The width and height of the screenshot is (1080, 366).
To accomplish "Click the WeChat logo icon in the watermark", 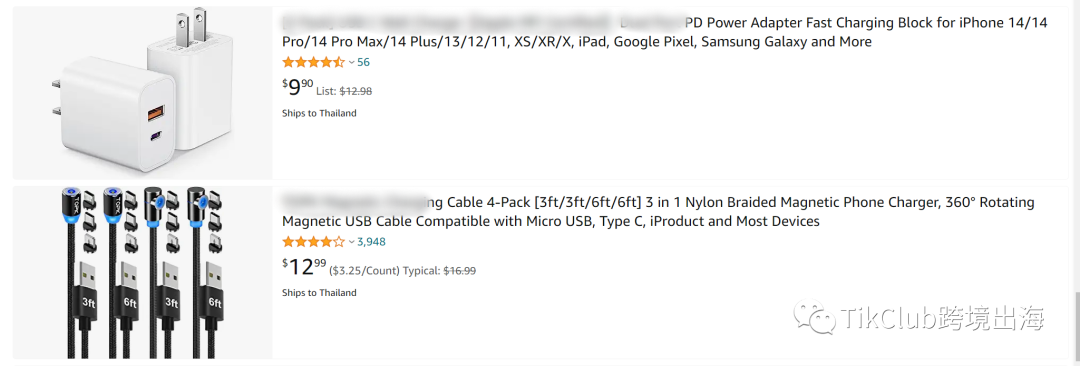I will click(816, 317).
